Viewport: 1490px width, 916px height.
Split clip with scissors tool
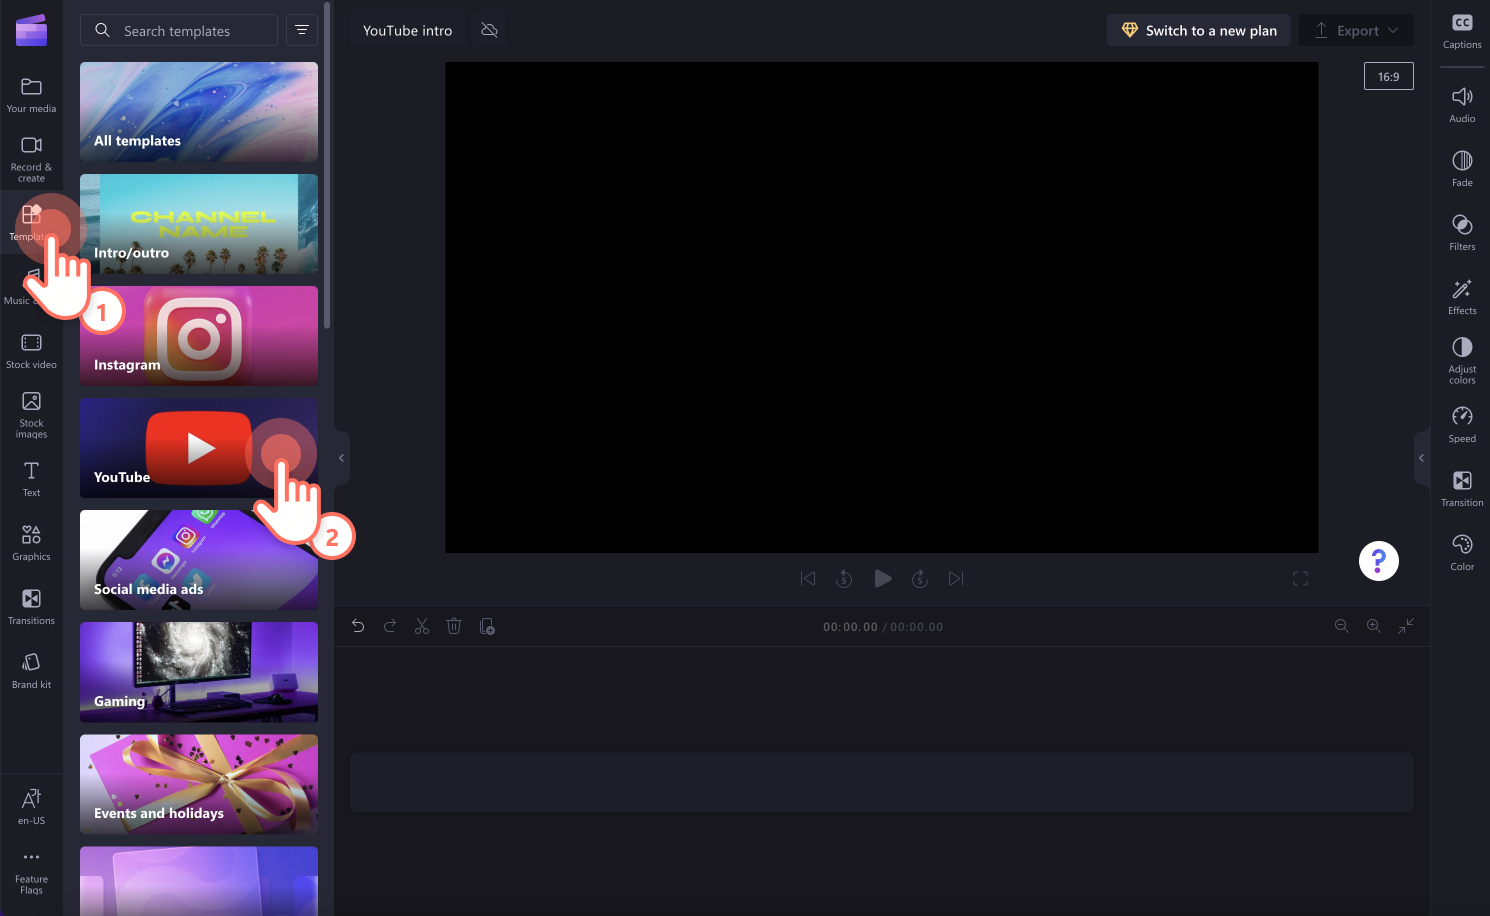click(x=422, y=626)
